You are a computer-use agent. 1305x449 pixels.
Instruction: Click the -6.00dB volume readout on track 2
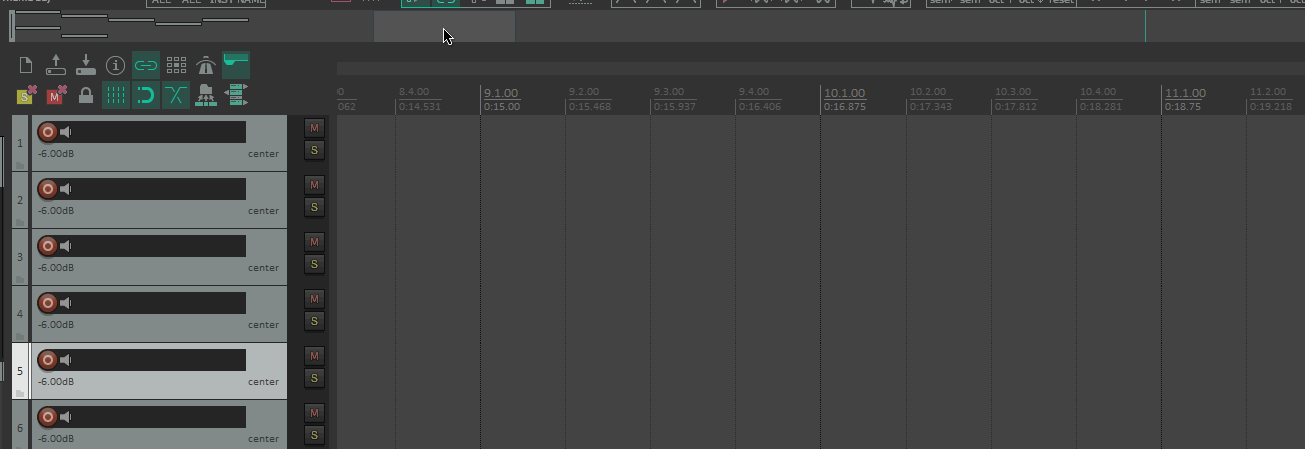(x=56, y=211)
